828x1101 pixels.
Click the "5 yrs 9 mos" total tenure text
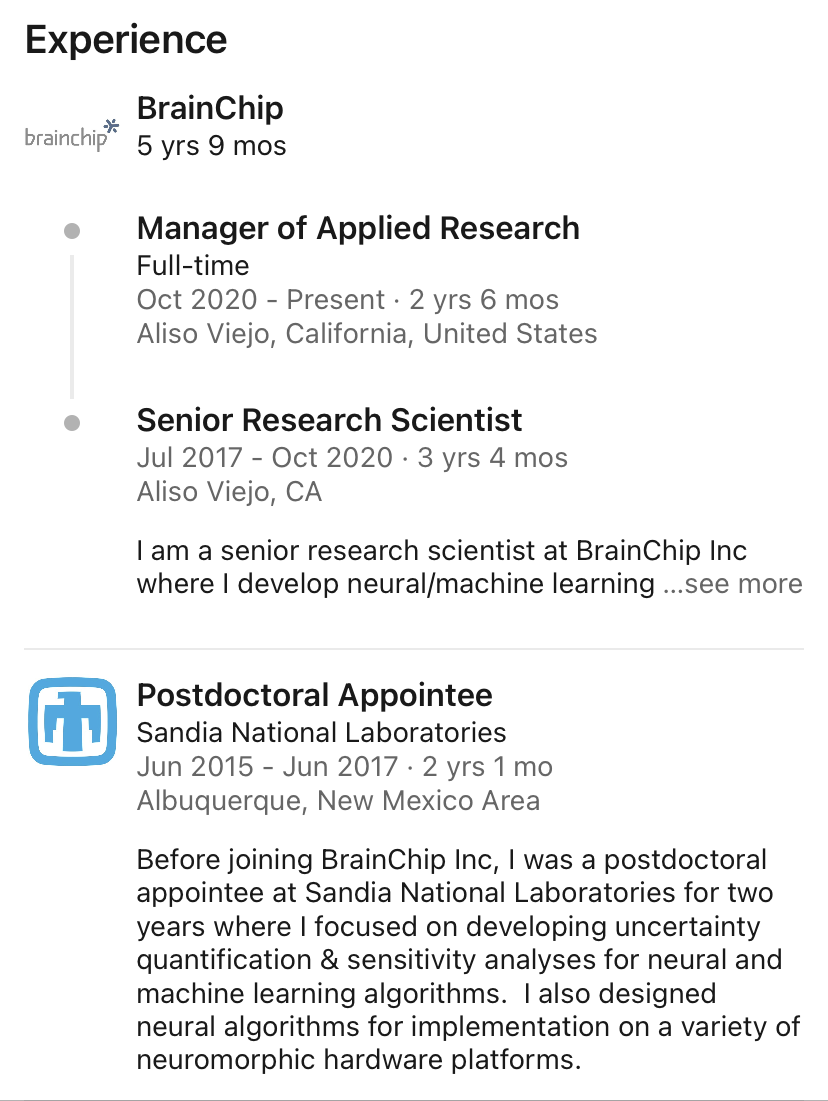tap(211, 146)
